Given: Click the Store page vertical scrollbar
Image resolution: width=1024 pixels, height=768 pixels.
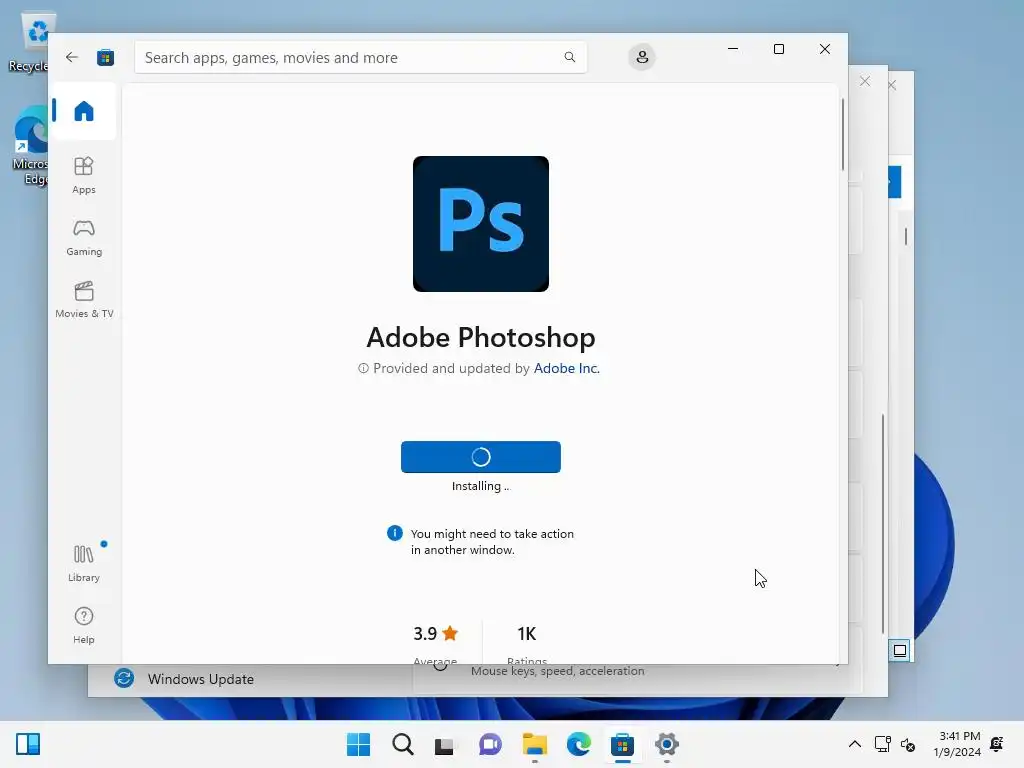Looking at the screenshot, I should tap(842, 134).
